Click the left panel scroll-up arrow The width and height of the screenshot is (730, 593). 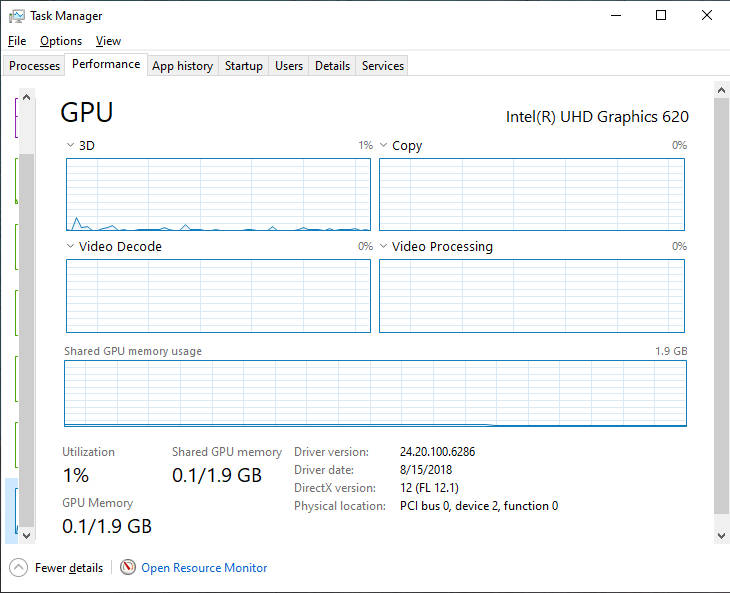point(27,98)
